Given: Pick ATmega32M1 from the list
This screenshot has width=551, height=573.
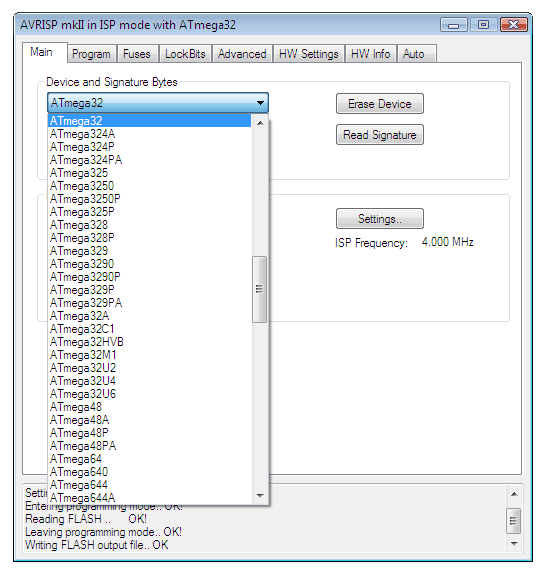Looking at the screenshot, I should [149, 355].
